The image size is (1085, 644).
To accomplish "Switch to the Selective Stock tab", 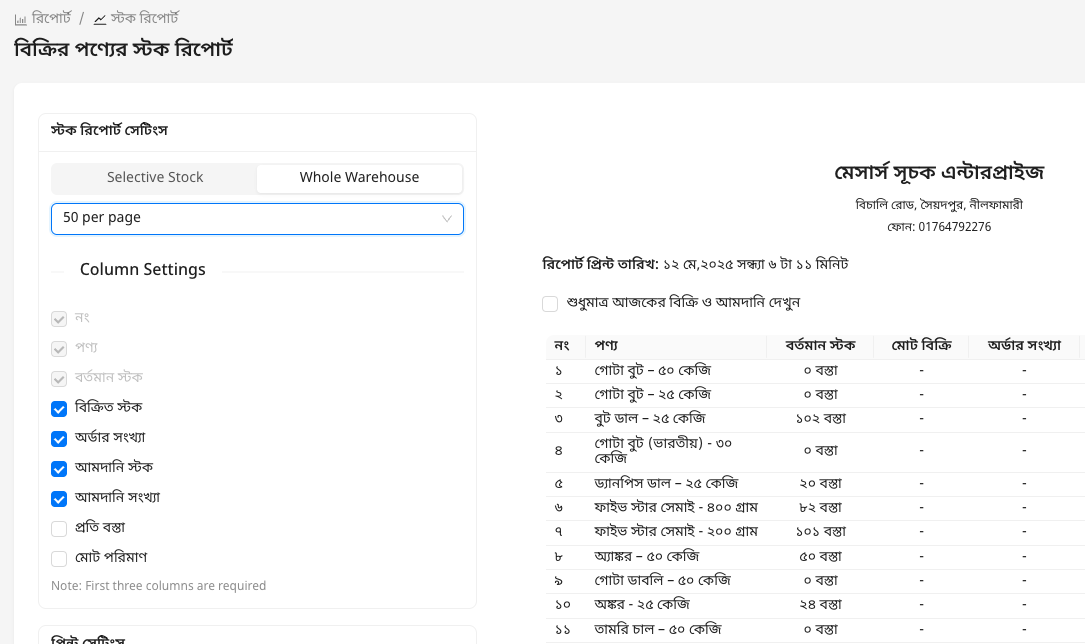I will click(154, 178).
